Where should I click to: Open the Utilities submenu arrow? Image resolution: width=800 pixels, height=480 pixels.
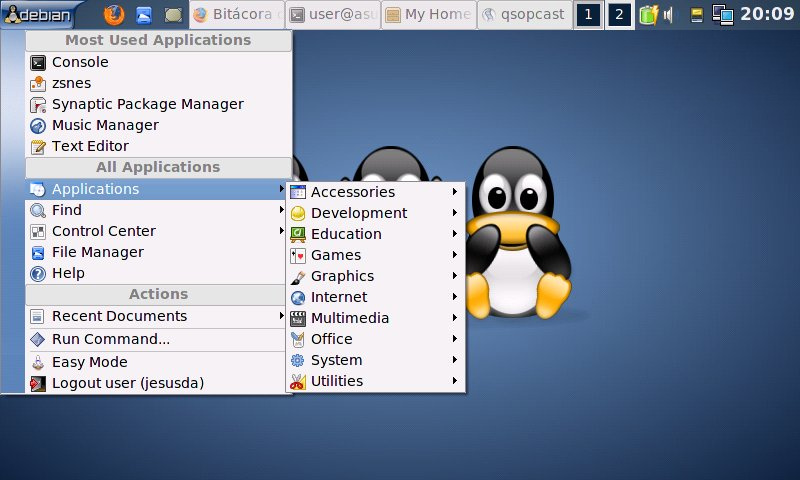click(x=455, y=381)
